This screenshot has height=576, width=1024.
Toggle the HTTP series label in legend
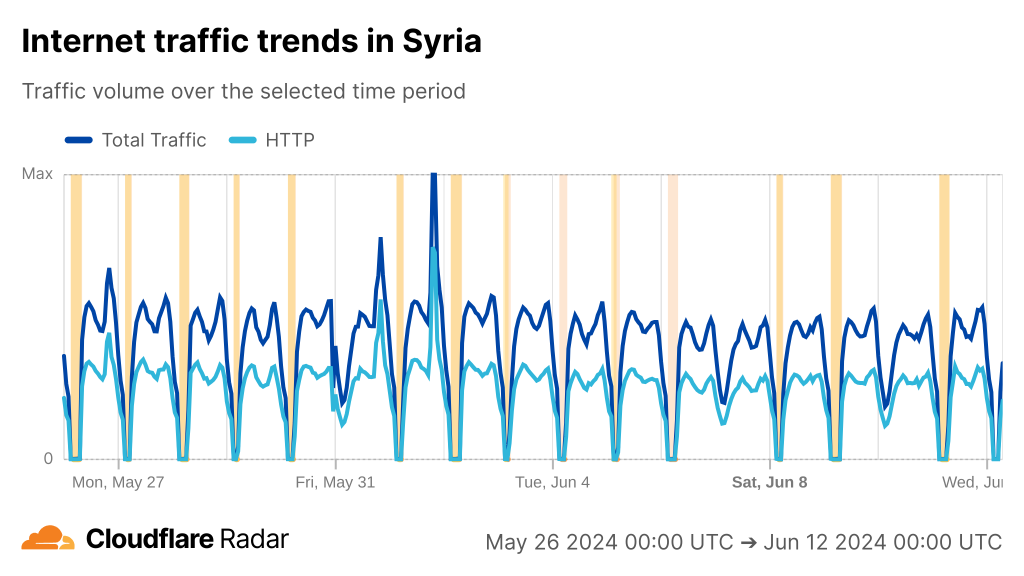(290, 140)
